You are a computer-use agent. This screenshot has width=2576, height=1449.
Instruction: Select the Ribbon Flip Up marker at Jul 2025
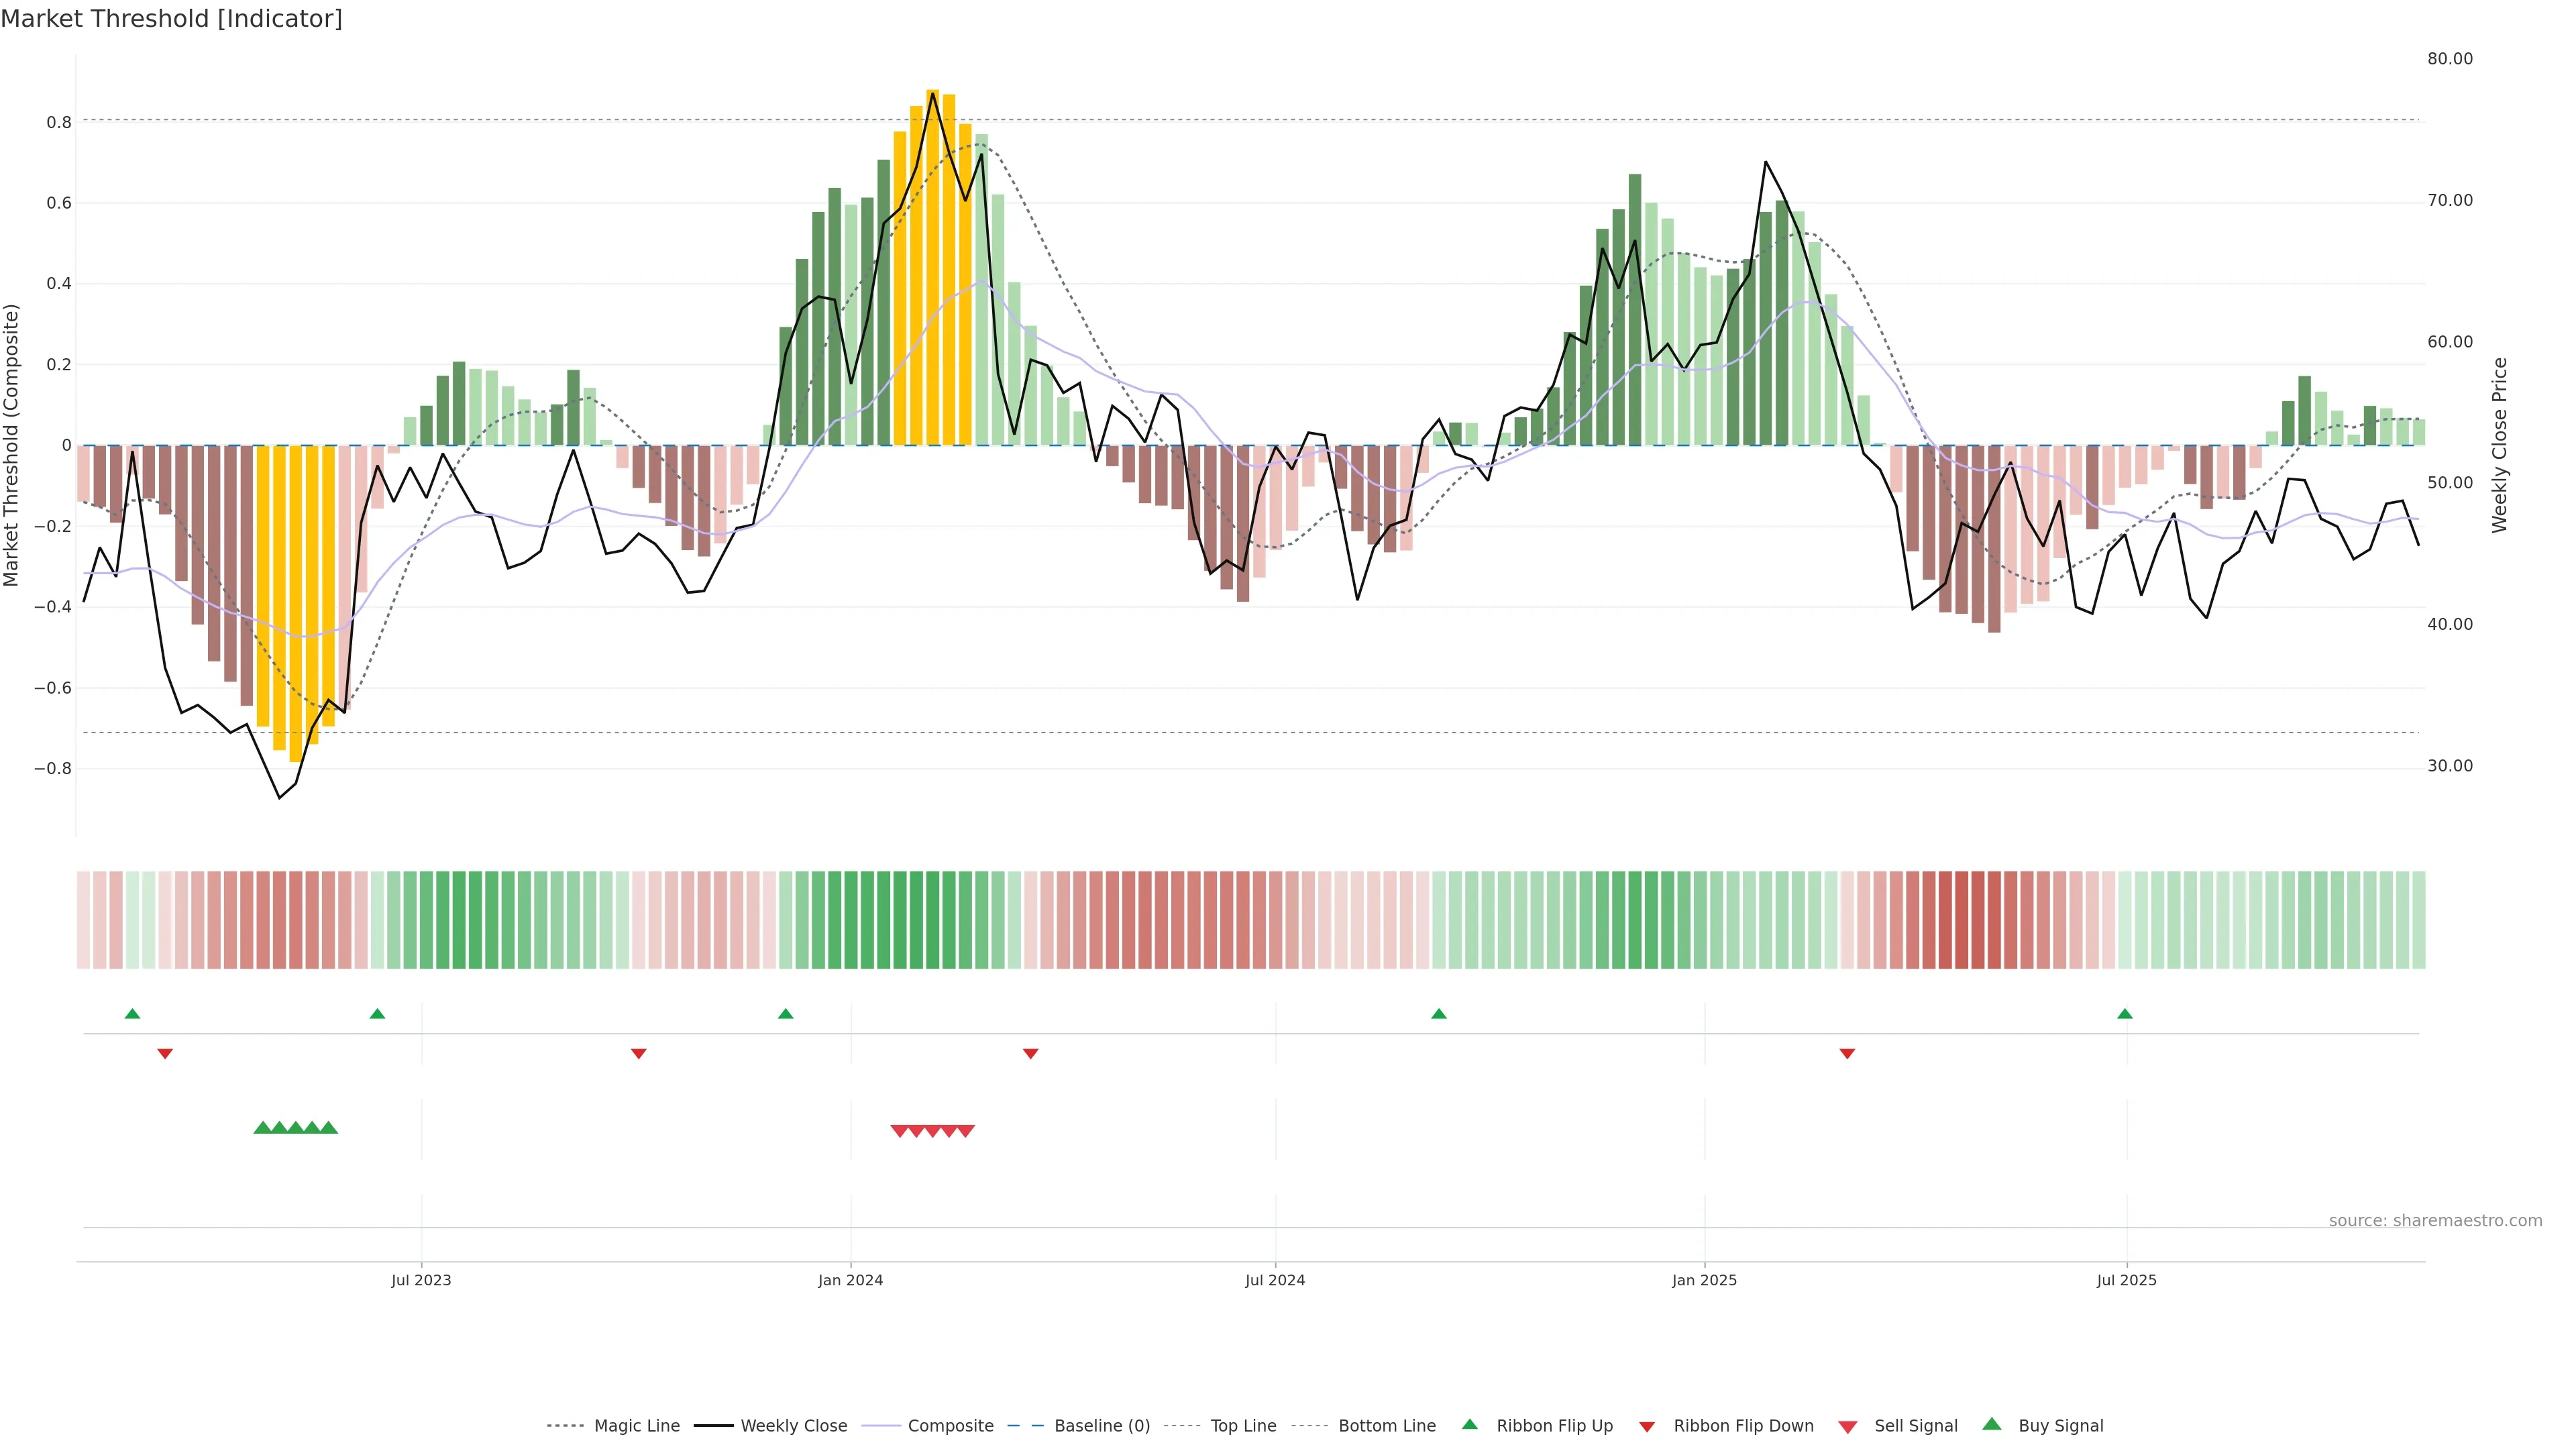point(2125,1014)
